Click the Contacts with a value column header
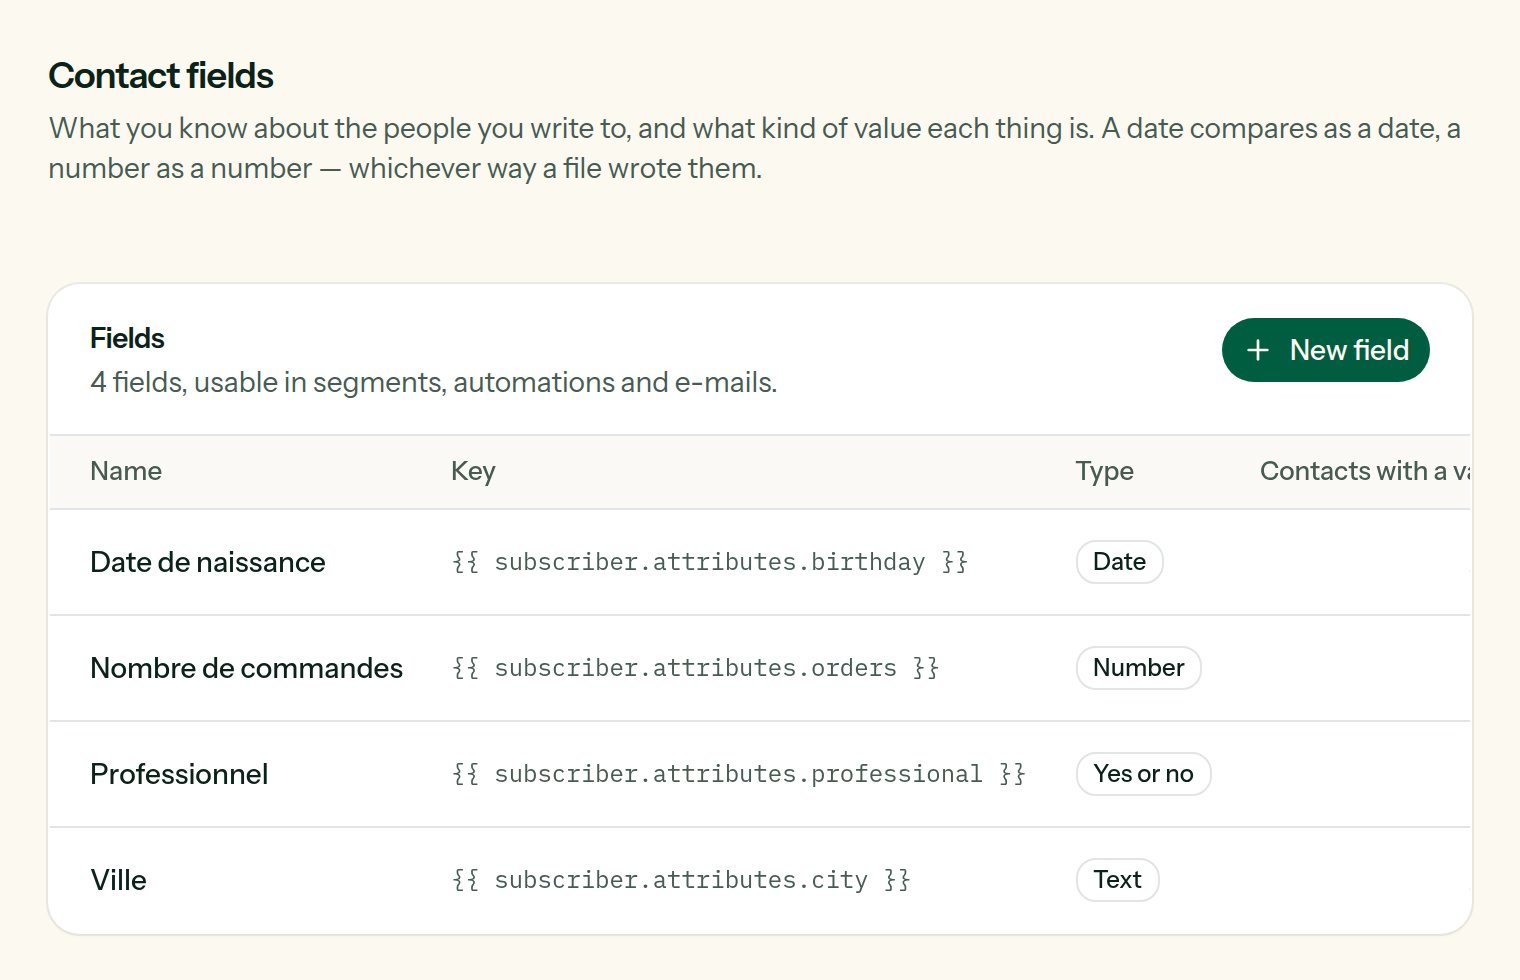 coord(1364,471)
